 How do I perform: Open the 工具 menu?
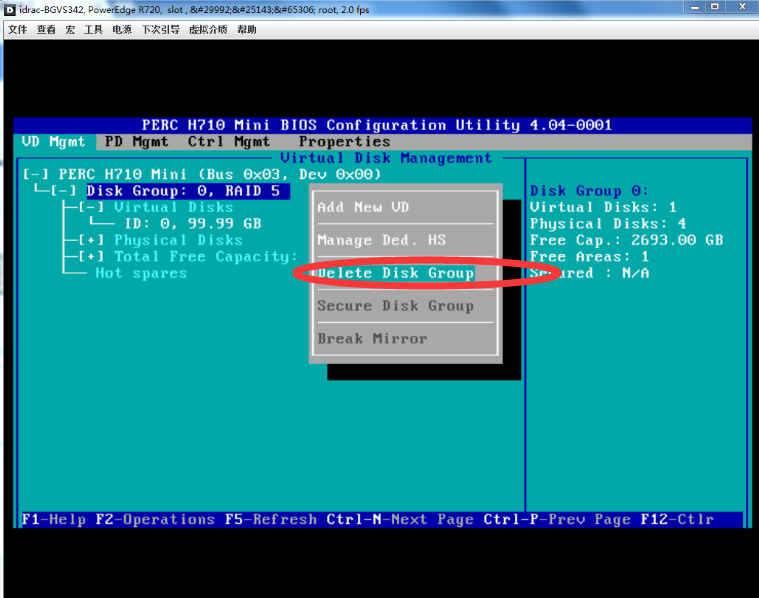(93, 30)
